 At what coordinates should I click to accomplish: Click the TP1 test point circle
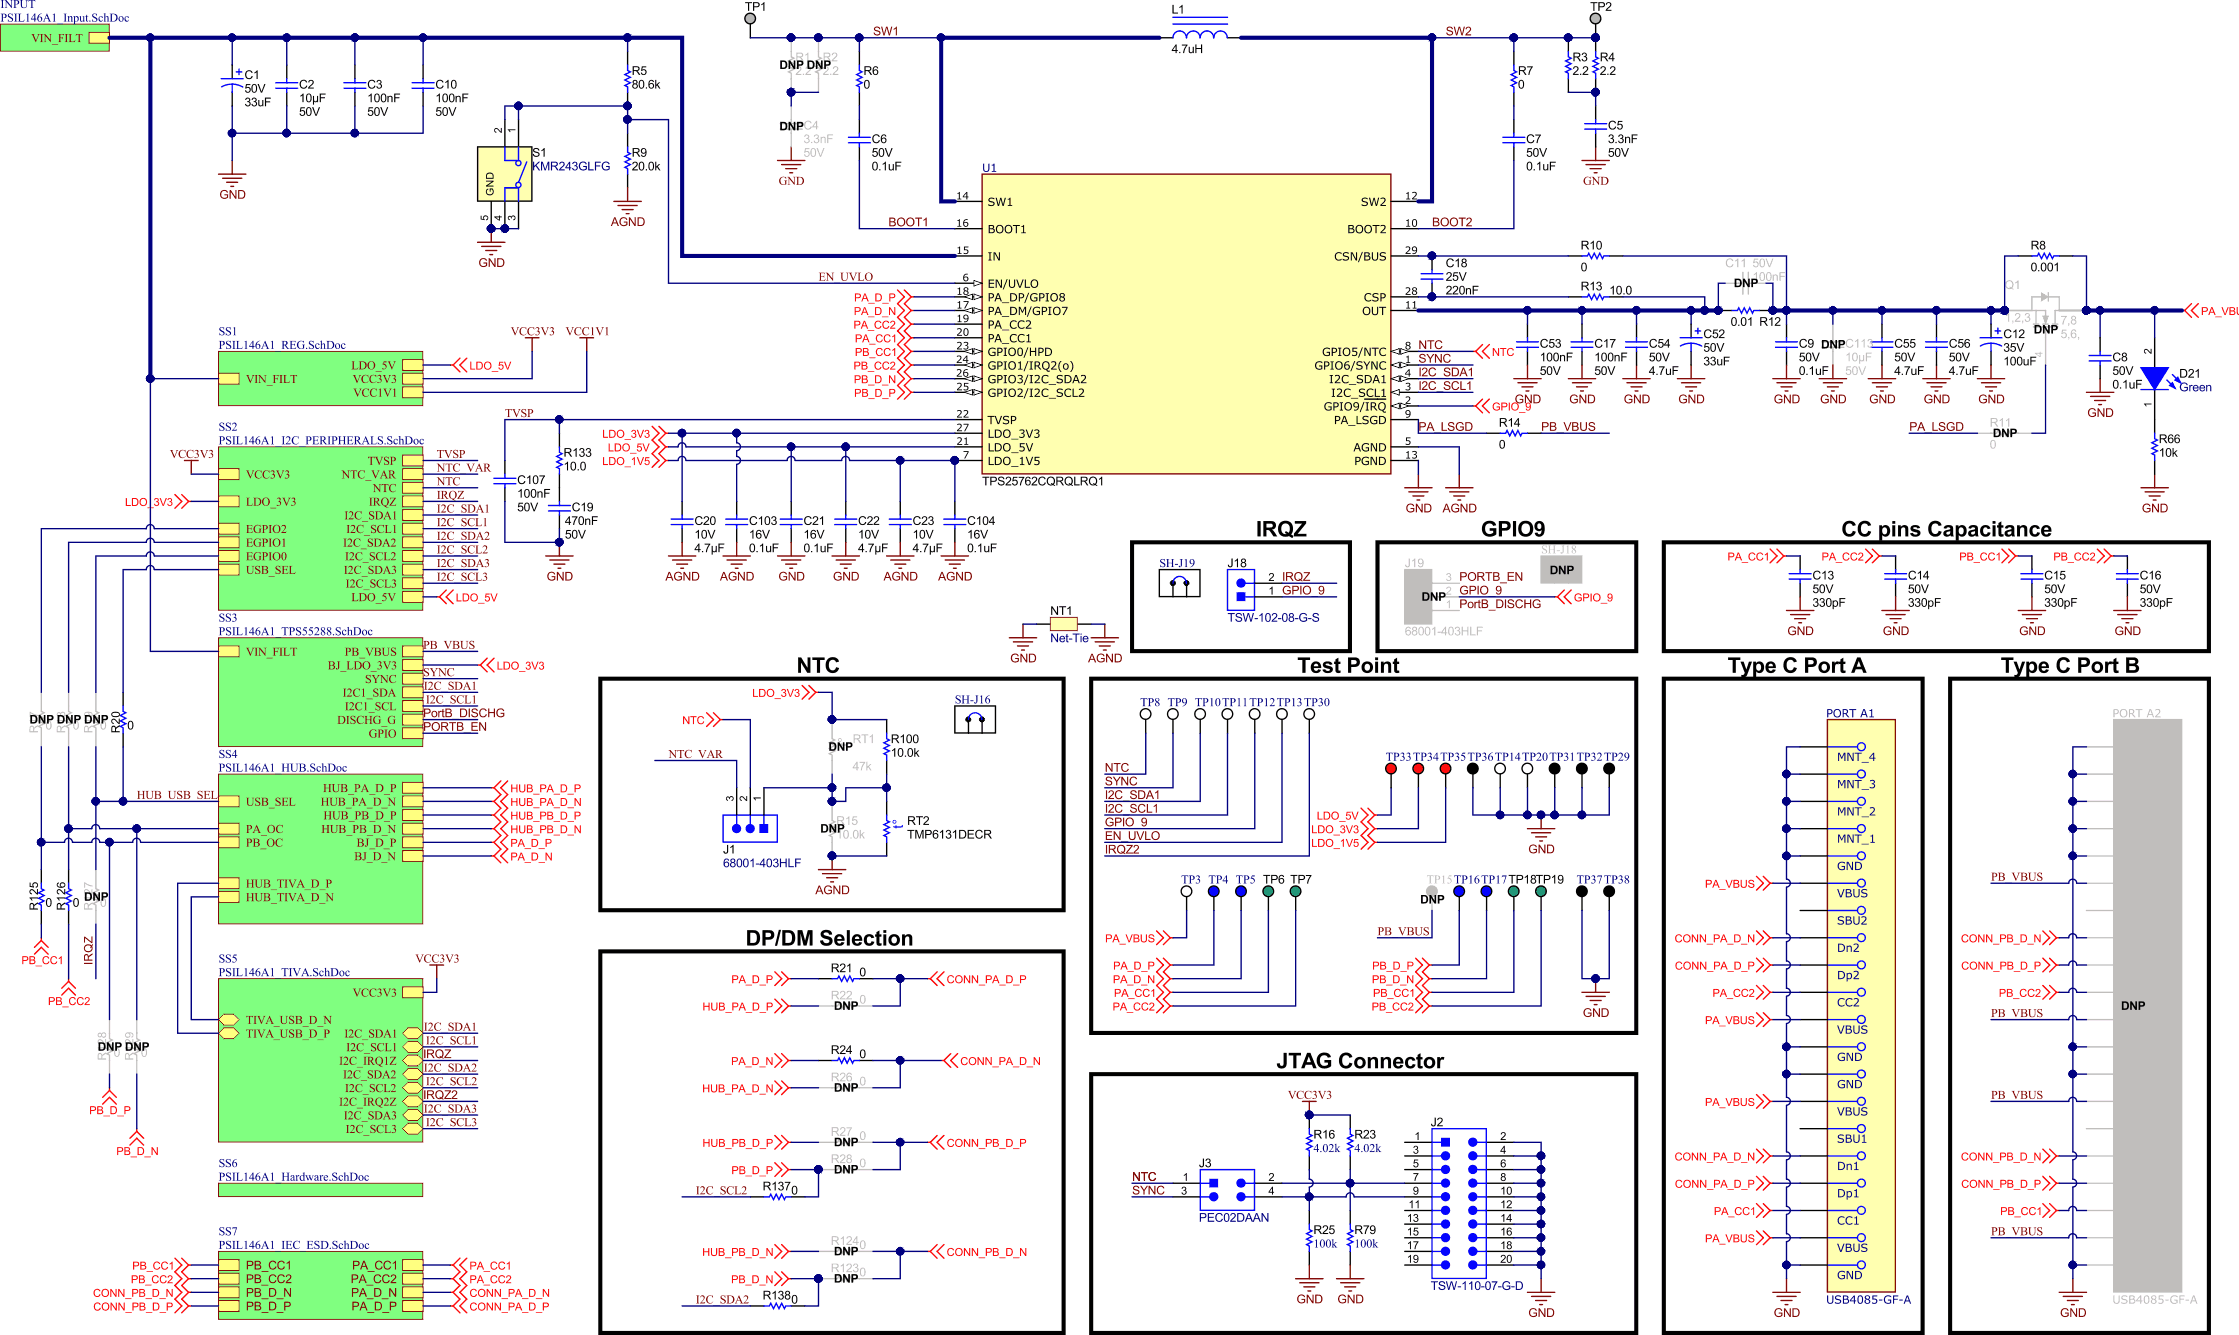[x=751, y=19]
